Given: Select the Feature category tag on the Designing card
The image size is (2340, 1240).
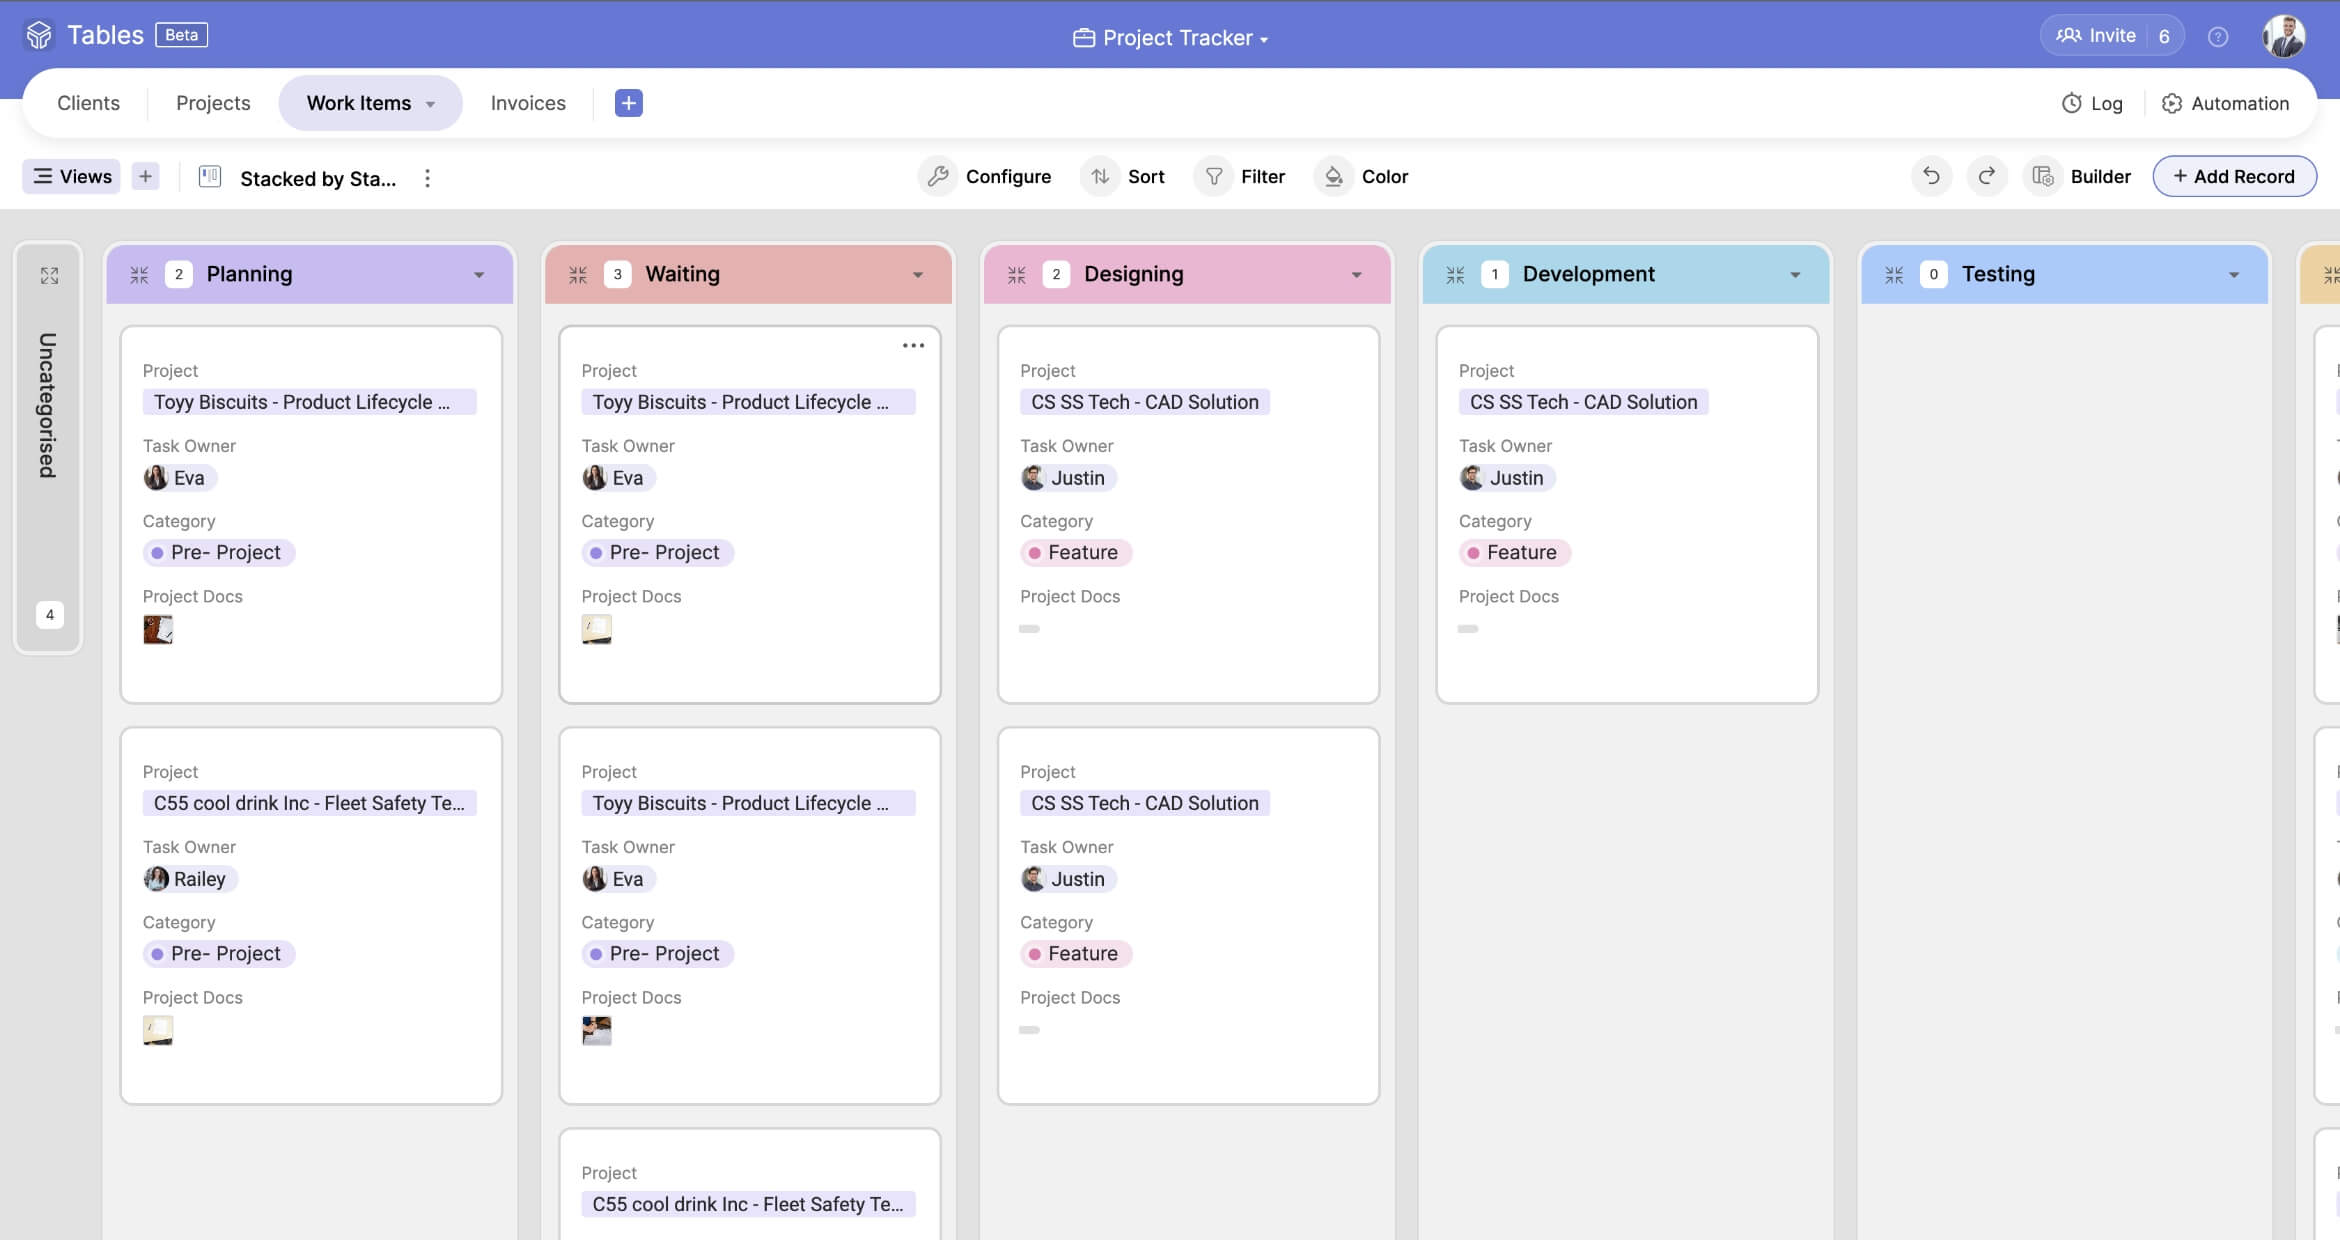Looking at the screenshot, I should pyautogui.click(x=1076, y=552).
